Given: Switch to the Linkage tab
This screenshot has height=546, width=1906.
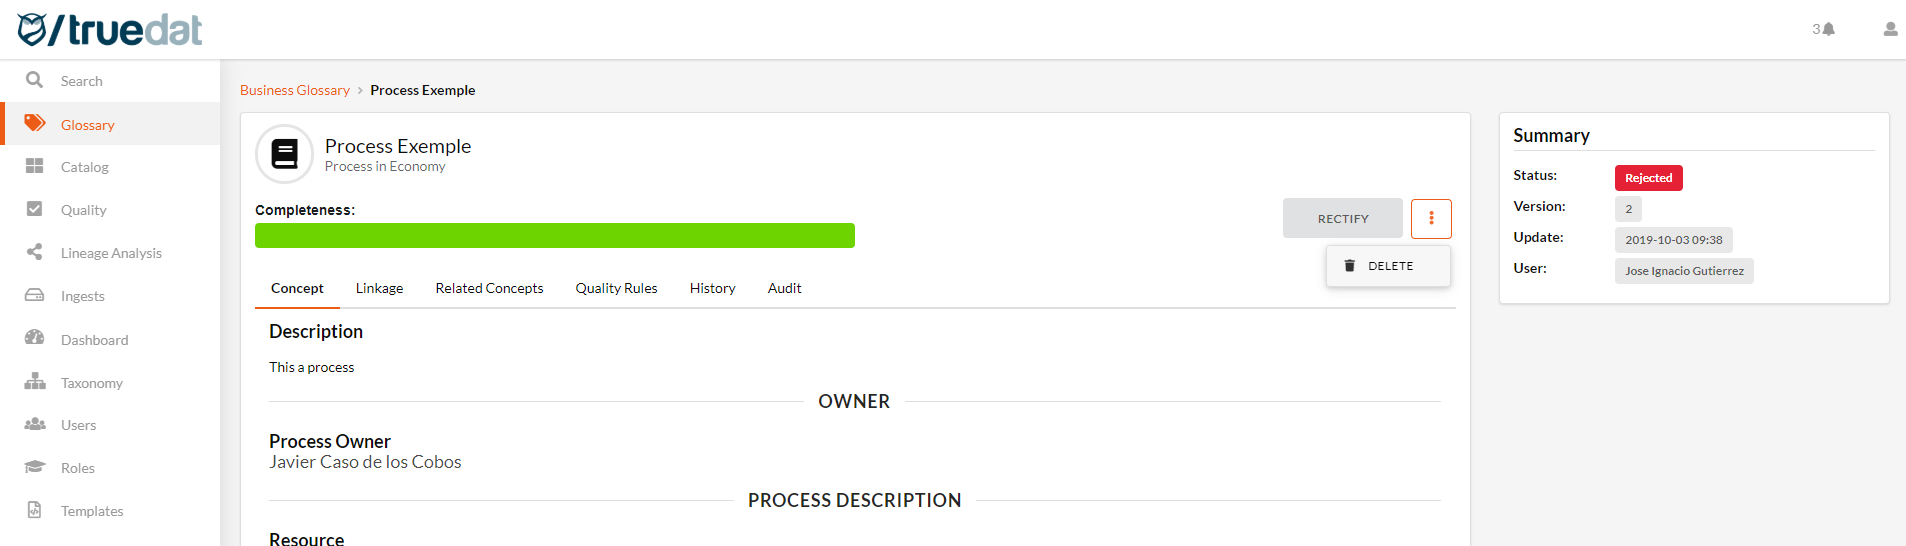Looking at the screenshot, I should pyautogui.click(x=379, y=288).
